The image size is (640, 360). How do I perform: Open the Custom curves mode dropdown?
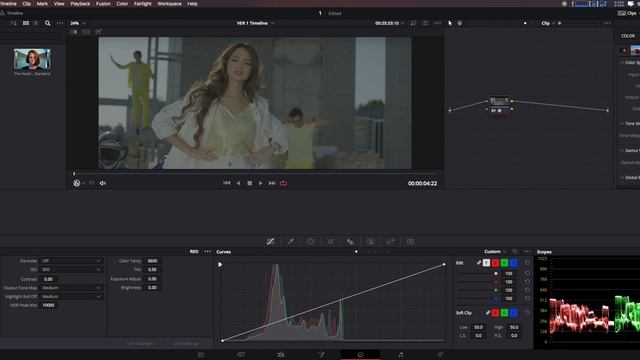click(x=495, y=251)
